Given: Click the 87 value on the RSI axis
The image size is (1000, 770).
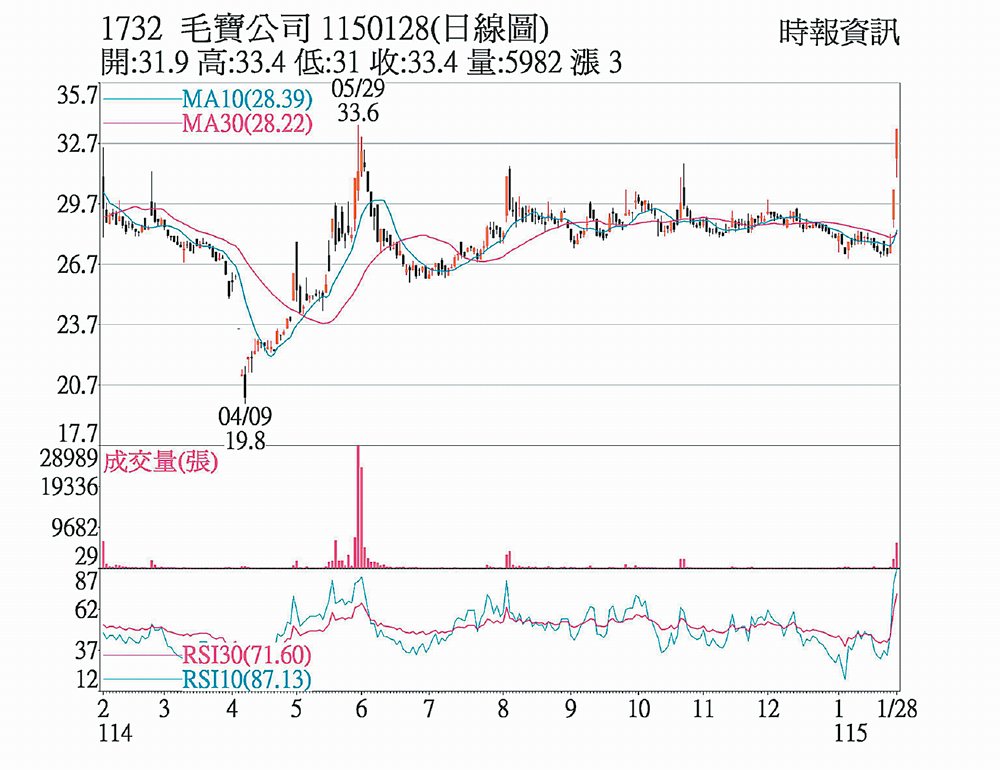Looking at the screenshot, I should tap(86, 581).
